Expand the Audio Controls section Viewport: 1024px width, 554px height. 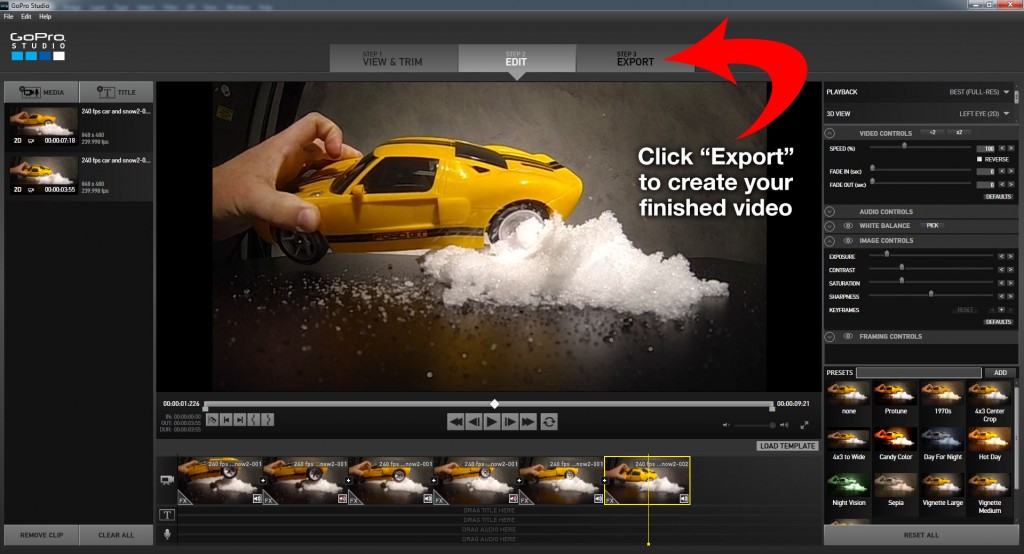point(830,212)
